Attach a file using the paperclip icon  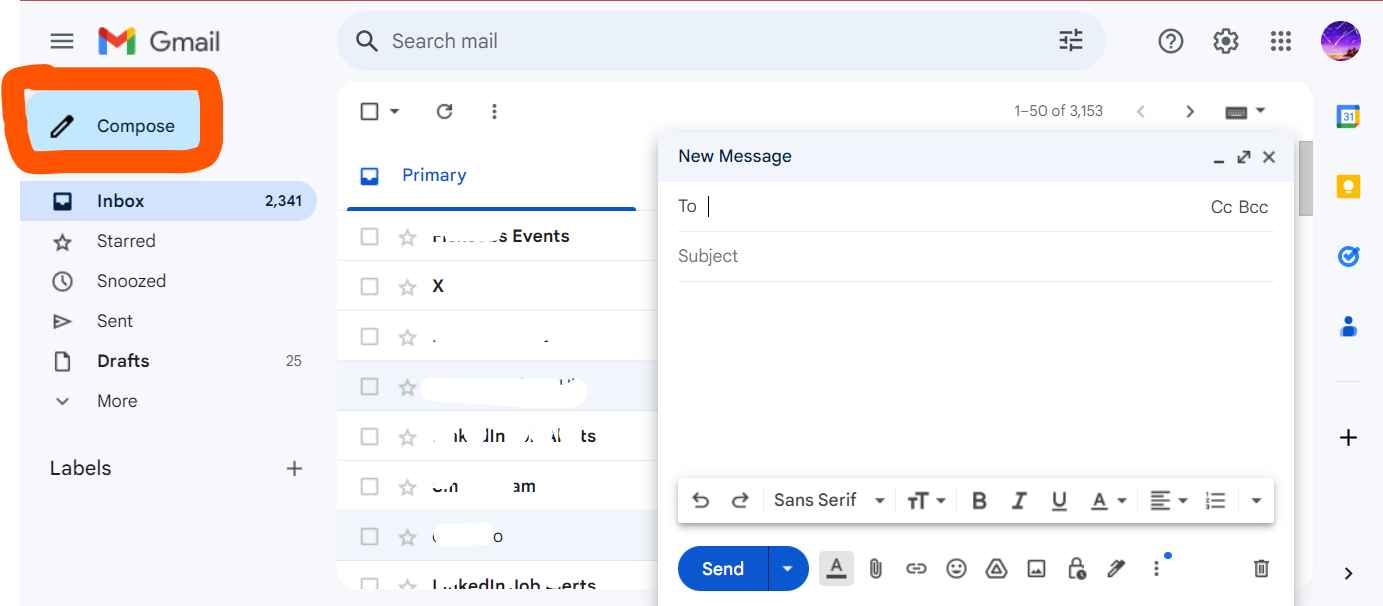click(876, 568)
